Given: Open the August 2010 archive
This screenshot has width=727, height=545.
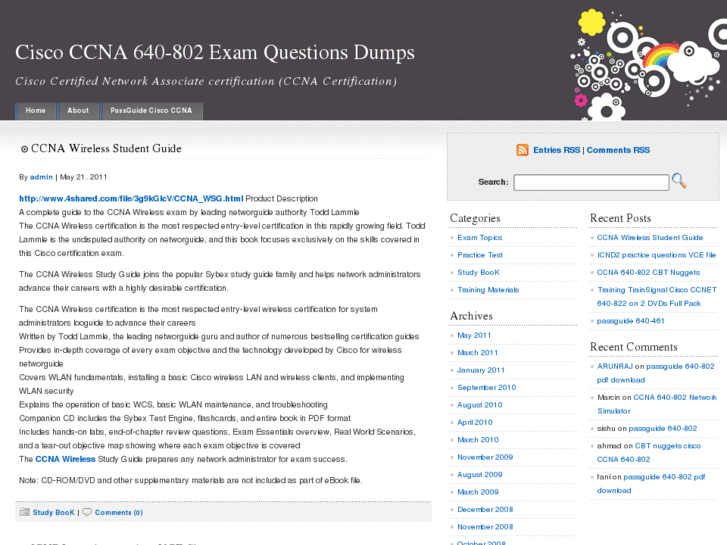Looking at the screenshot, I should tap(480, 405).
